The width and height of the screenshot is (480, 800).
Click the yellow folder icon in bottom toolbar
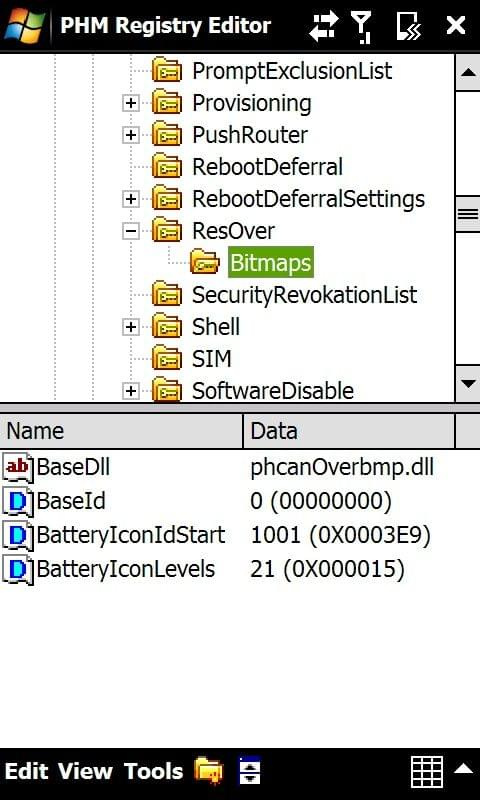pos(209,771)
